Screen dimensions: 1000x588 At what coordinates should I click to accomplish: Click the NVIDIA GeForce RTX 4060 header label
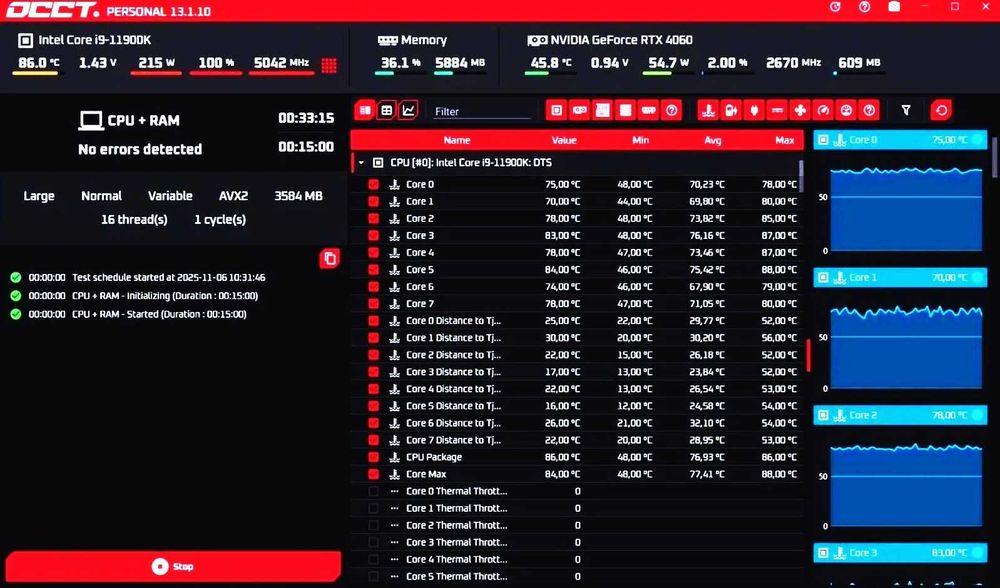(621, 40)
